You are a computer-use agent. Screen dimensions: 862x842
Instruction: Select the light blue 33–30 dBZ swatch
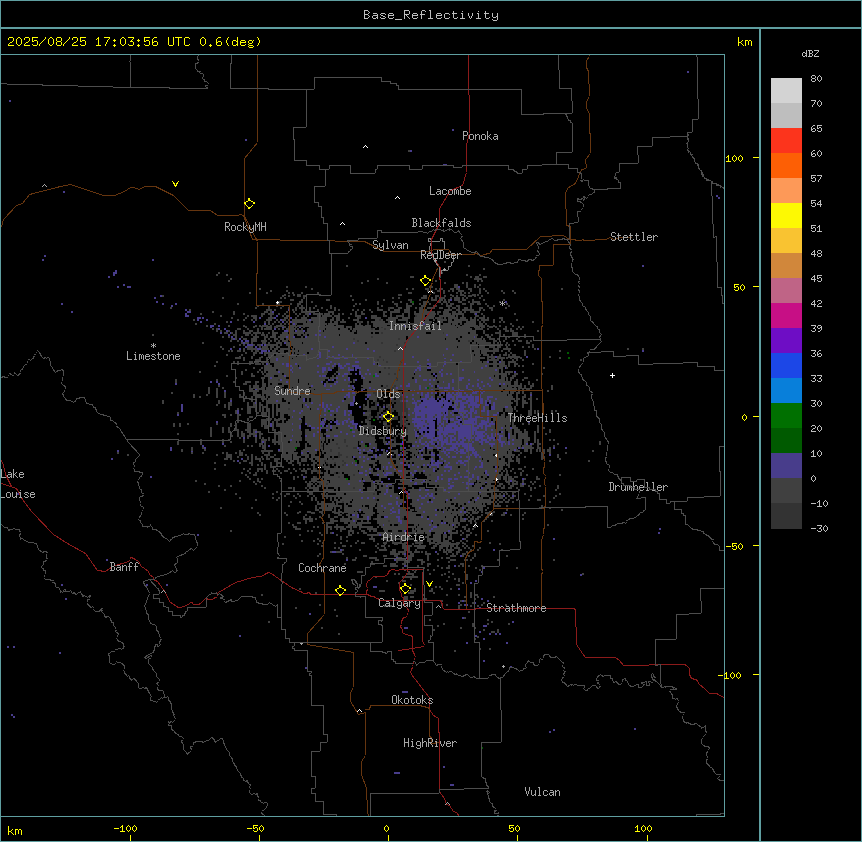[x=786, y=390]
